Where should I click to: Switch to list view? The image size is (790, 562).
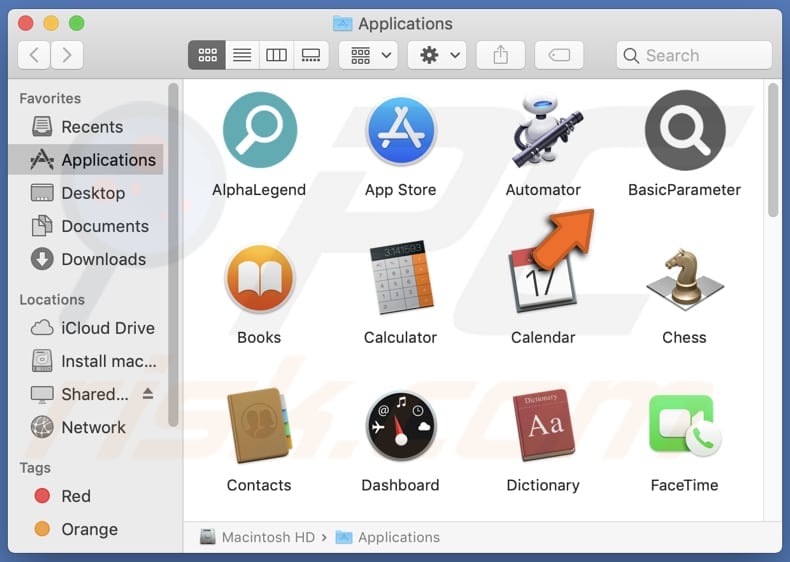tap(242, 55)
